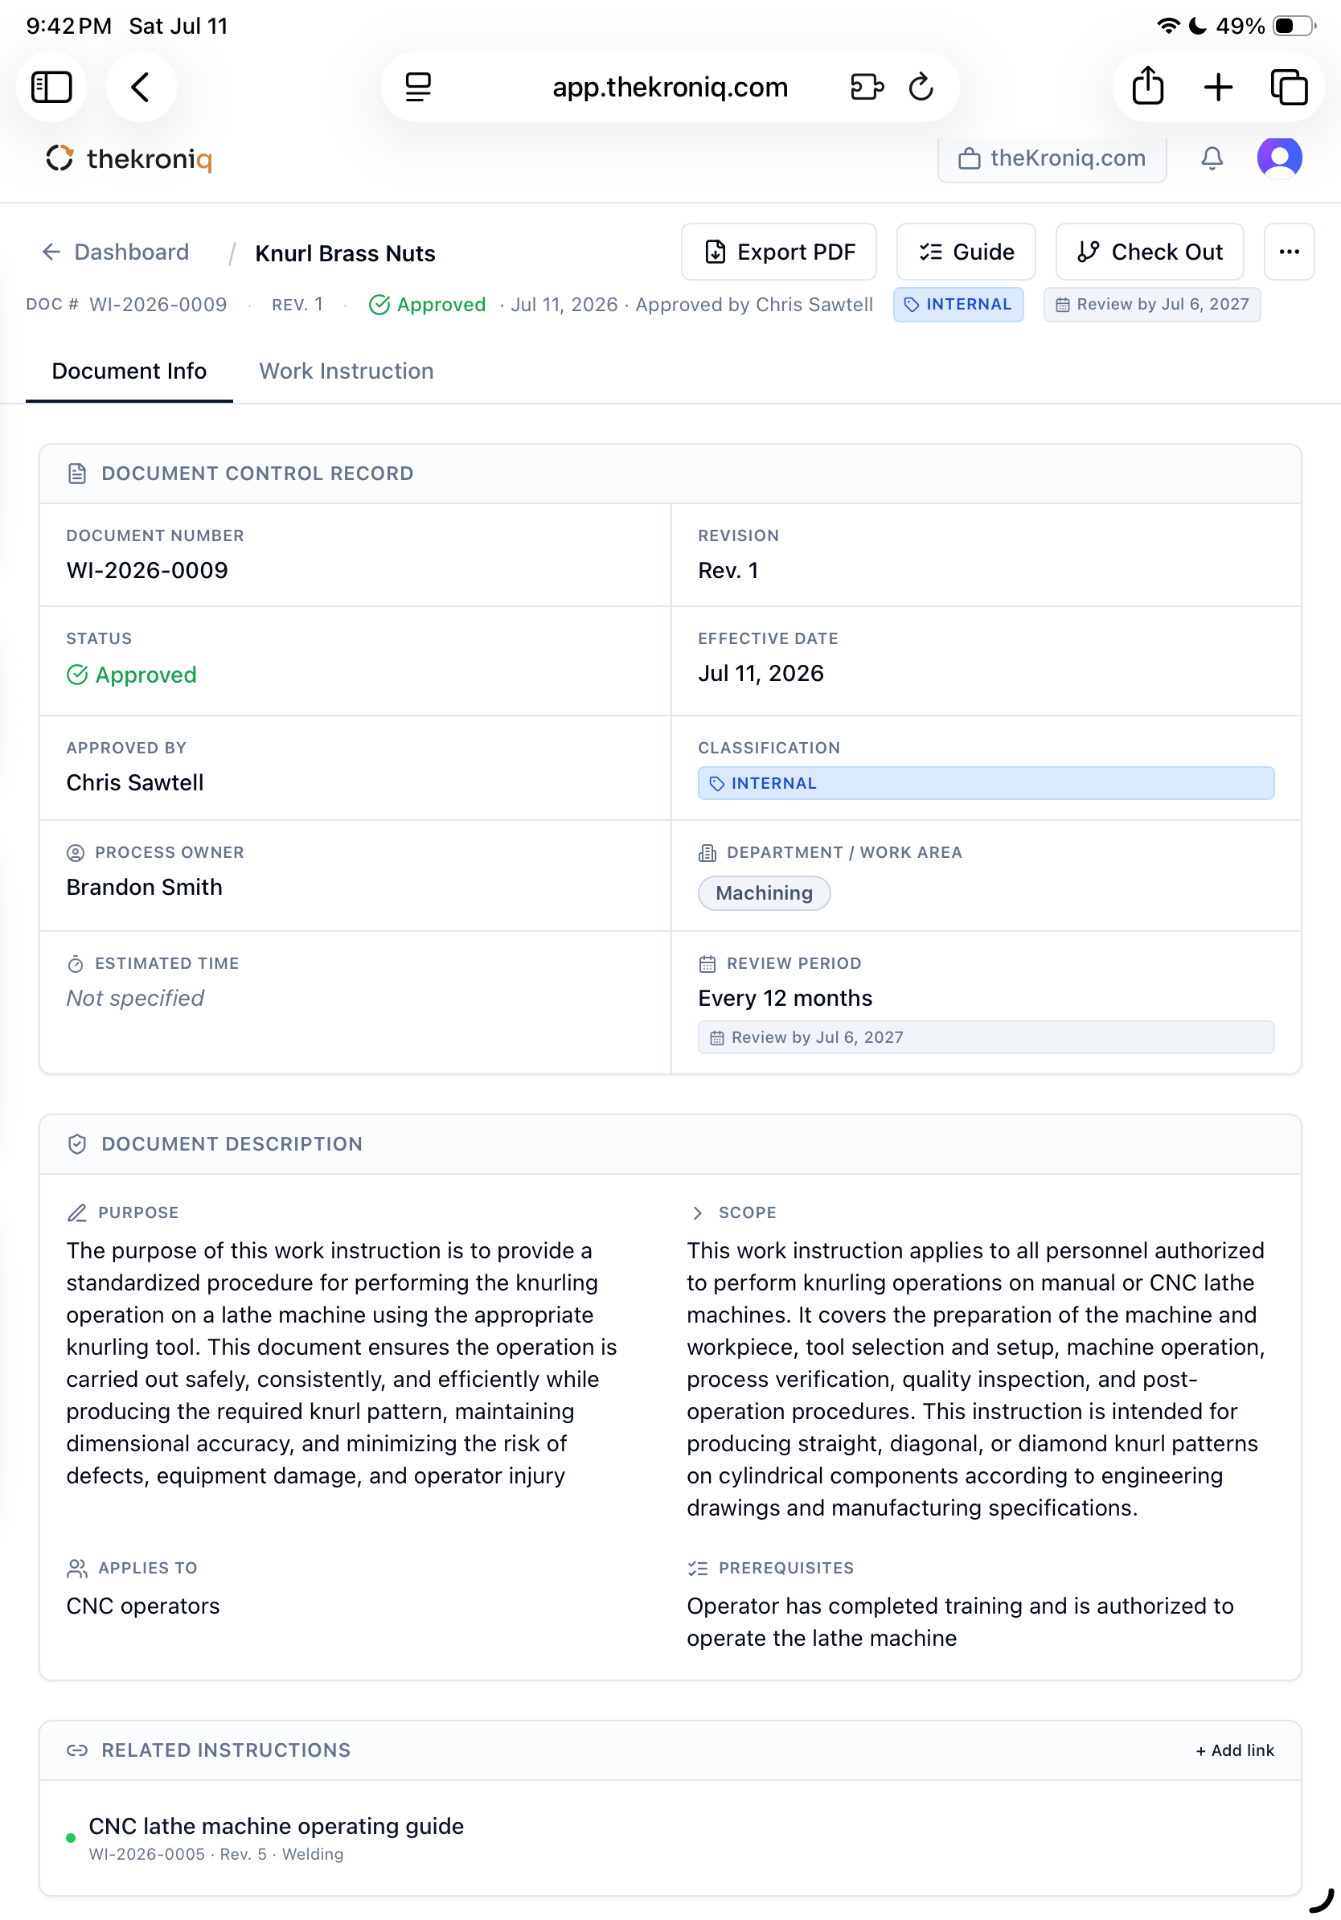Open the theKroniq.com workspace selector
The image size is (1341, 1920).
[x=1052, y=158]
